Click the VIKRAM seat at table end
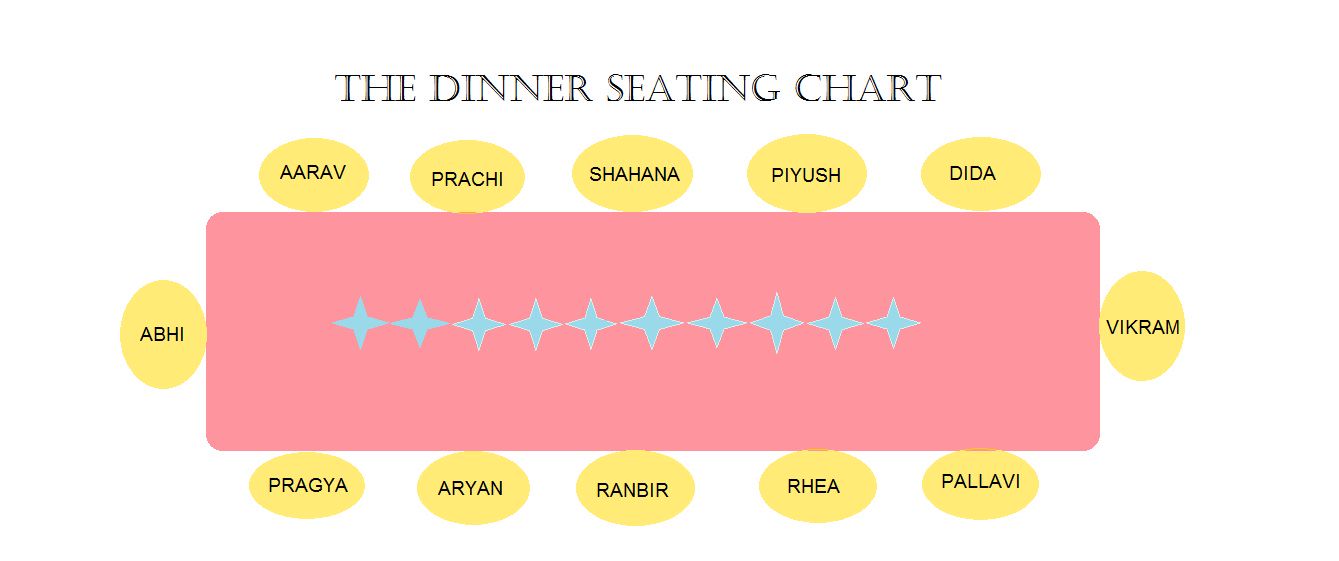This screenshot has width=1339, height=561. [1142, 326]
